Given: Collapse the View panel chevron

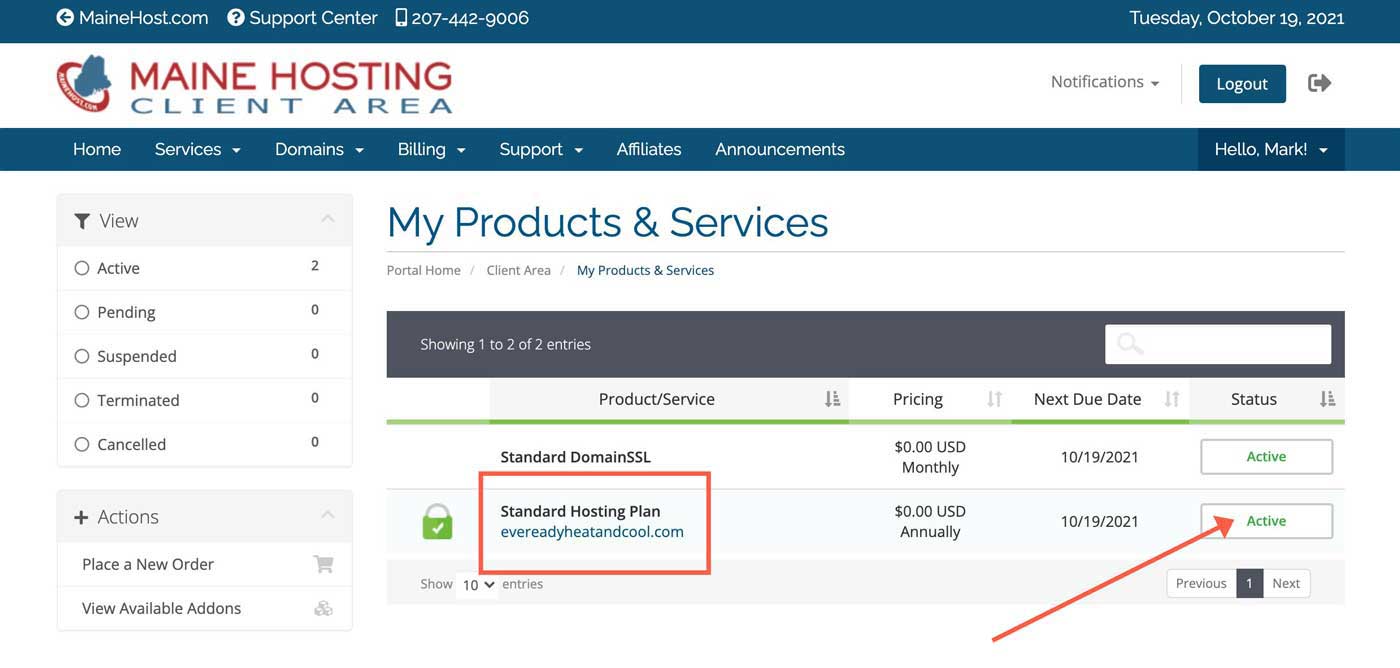Looking at the screenshot, I should pos(327,220).
